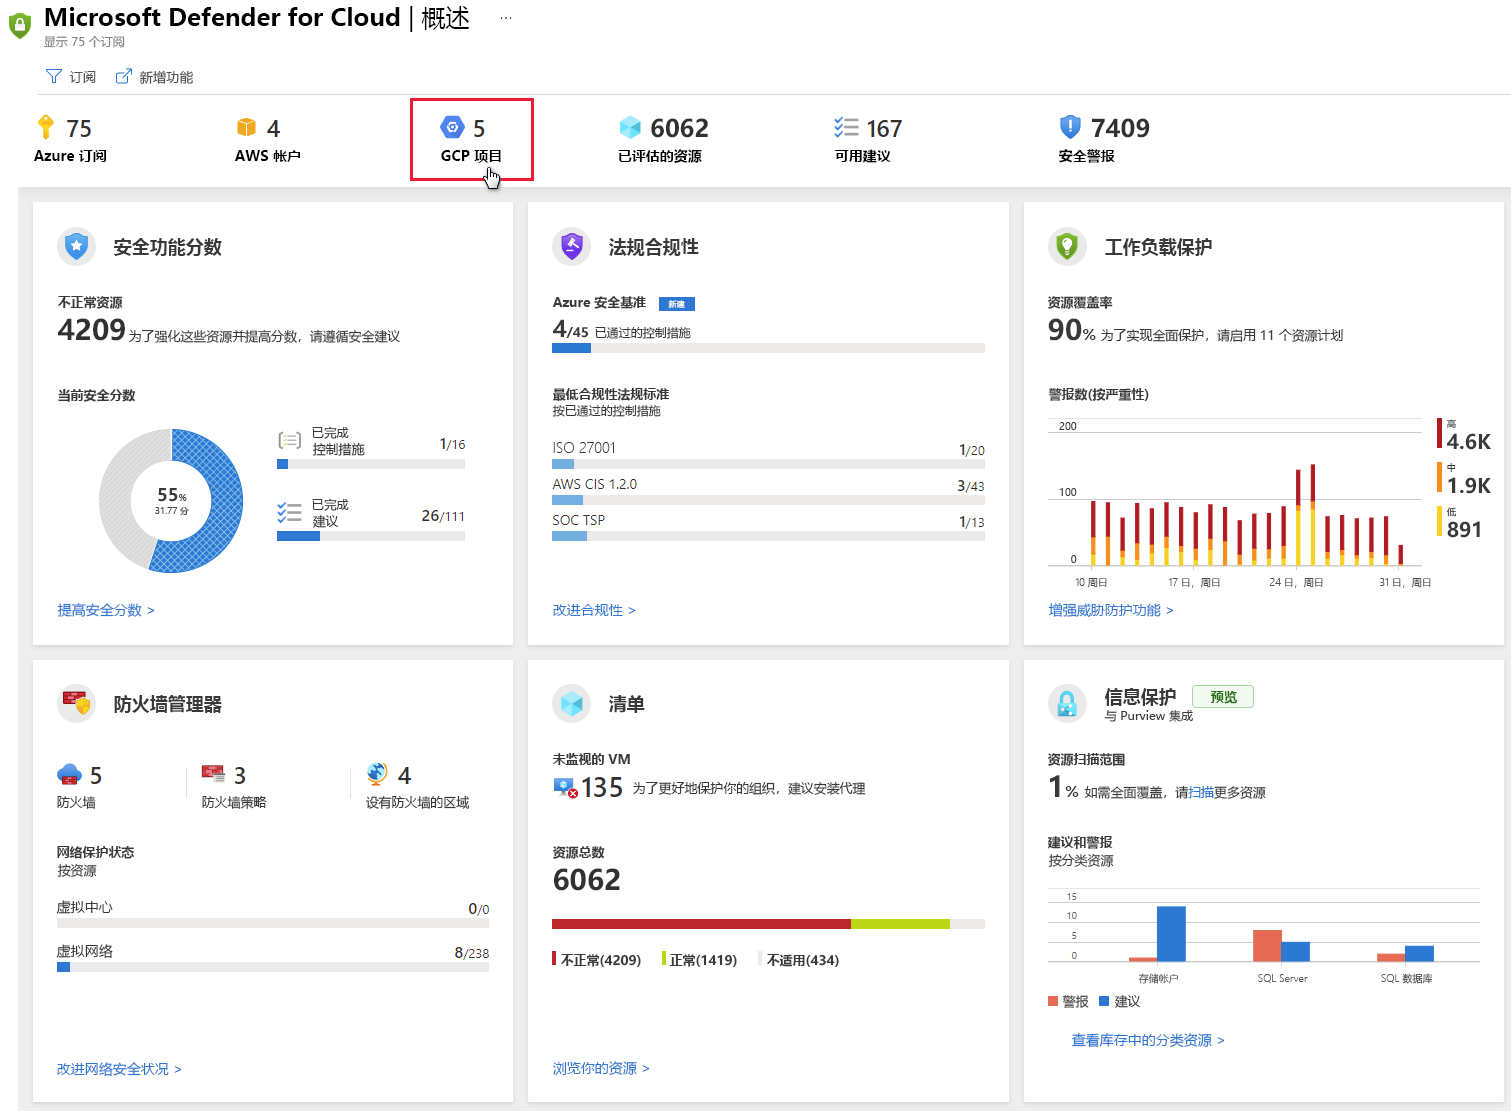Select the 7409 安全警报 tile
The height and width of the screenshot is (1111, 1511).
tap(1104, 140)
